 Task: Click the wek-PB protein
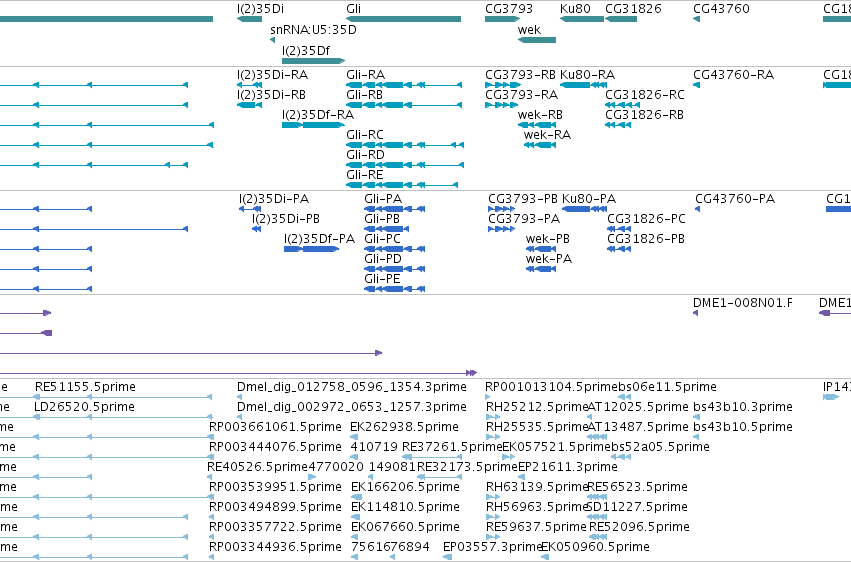pyautogui.click(x=541, y=249)
